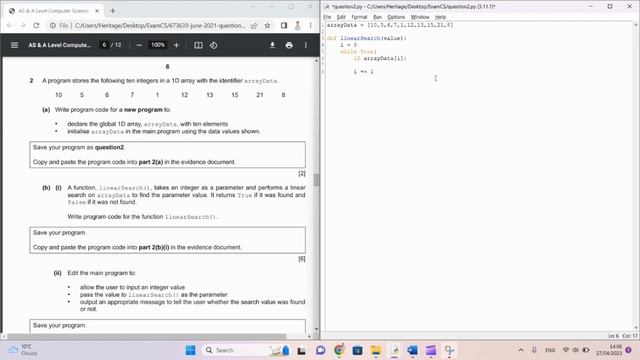
Task: Open the weather widget showing Cloudy
Action: [24, 350]
